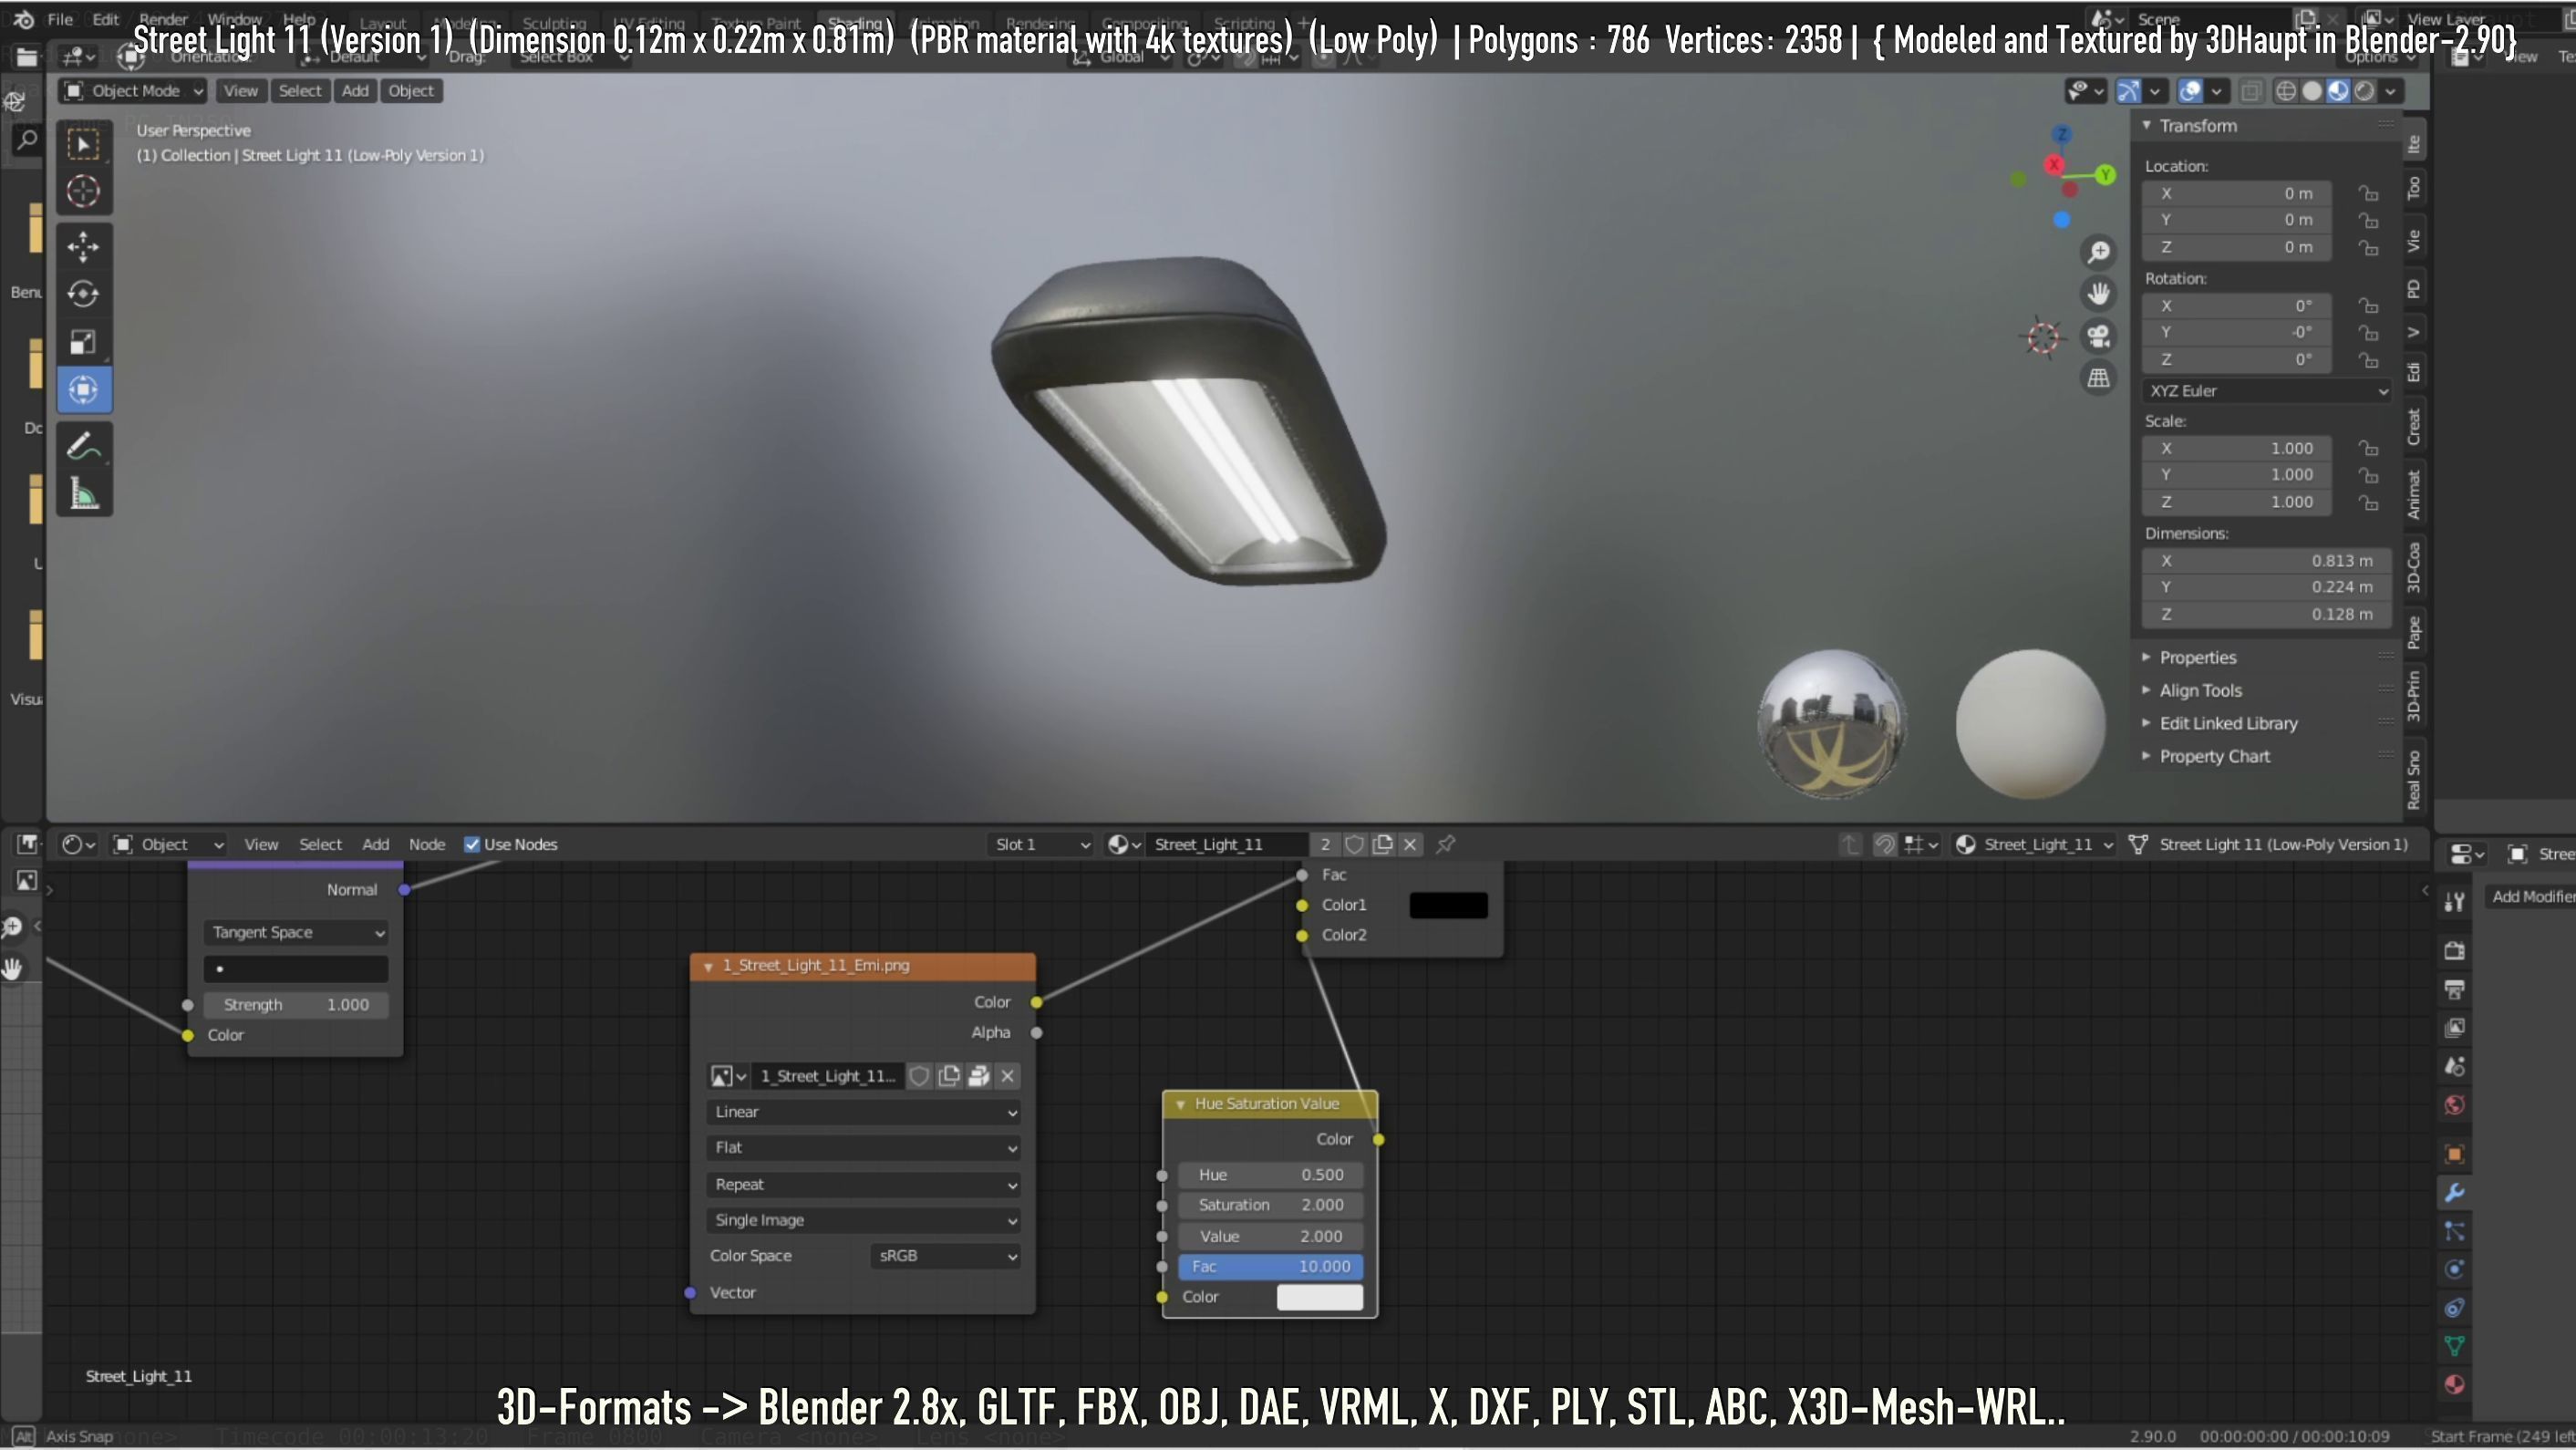Open viewport View menu
The image size is (2576, 1450).
pyautogui.click(x=240, y=91)
